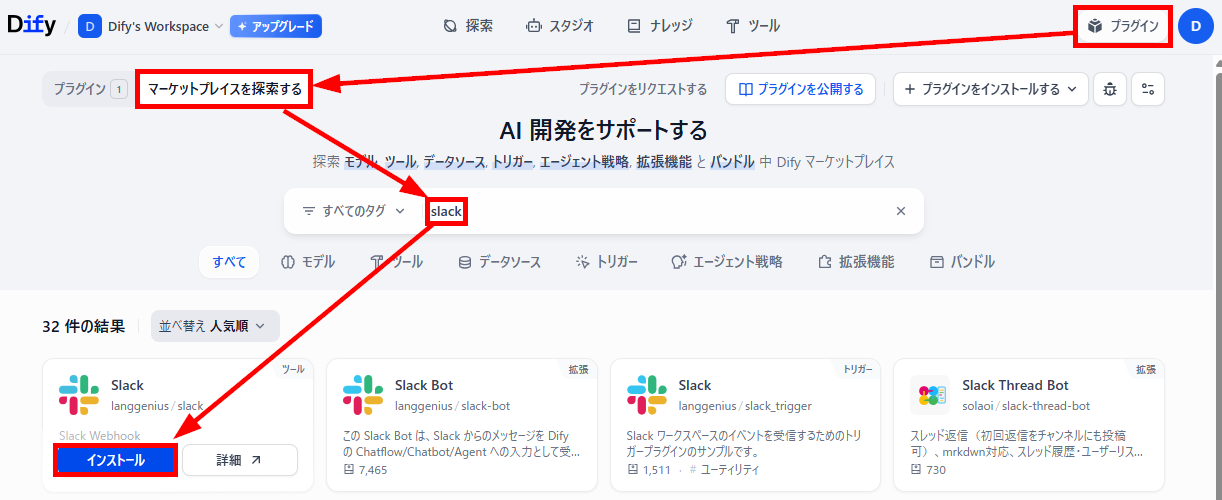The height and width of the screenshot is (500, 1222).
Task: Open the Slack Thread Bot card title
Action: 1015,385
